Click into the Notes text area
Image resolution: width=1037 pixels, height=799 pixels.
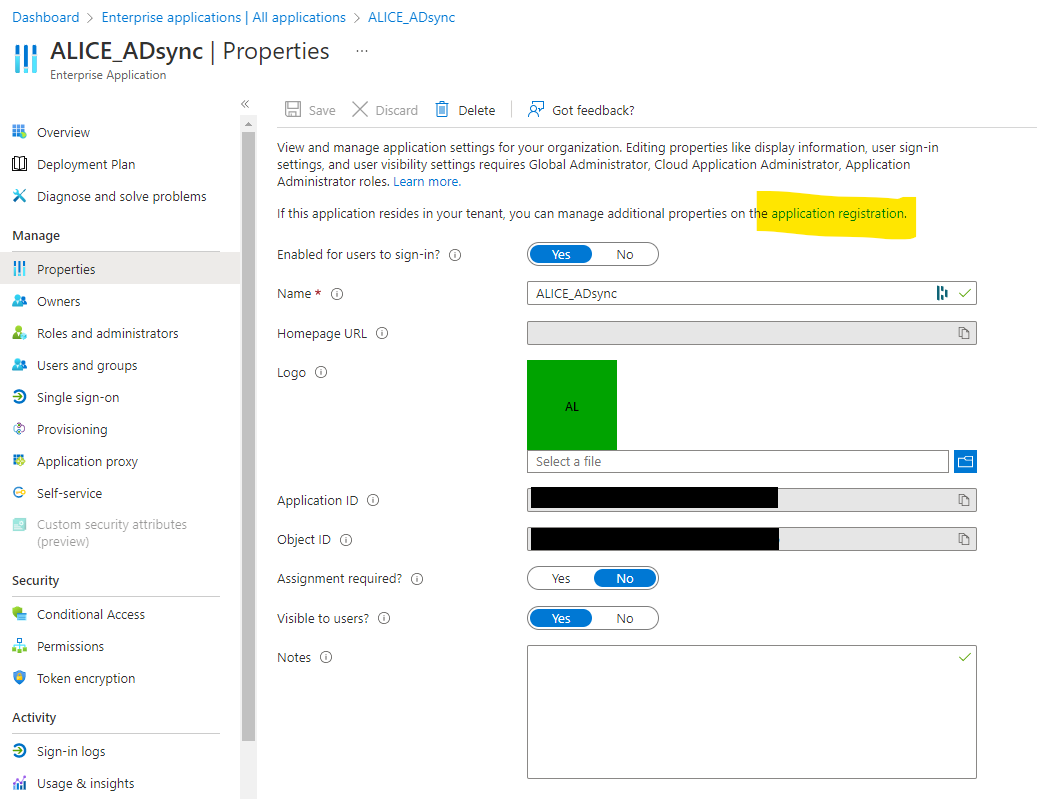[751, 712]
